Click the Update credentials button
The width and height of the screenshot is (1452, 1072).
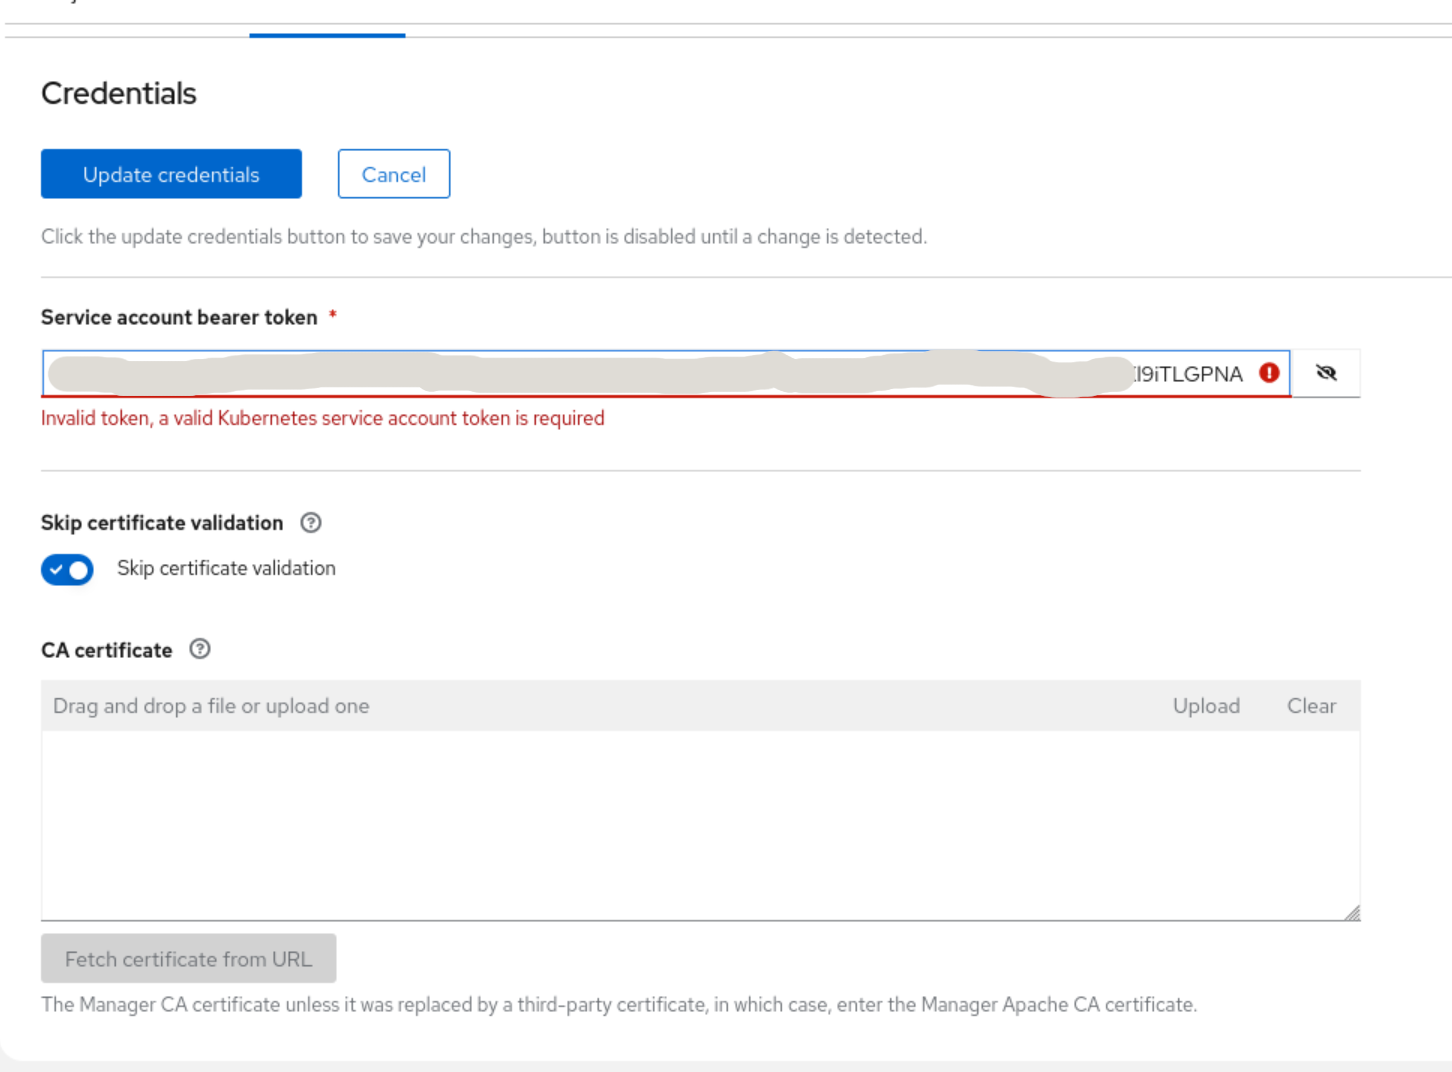point(171,174)
